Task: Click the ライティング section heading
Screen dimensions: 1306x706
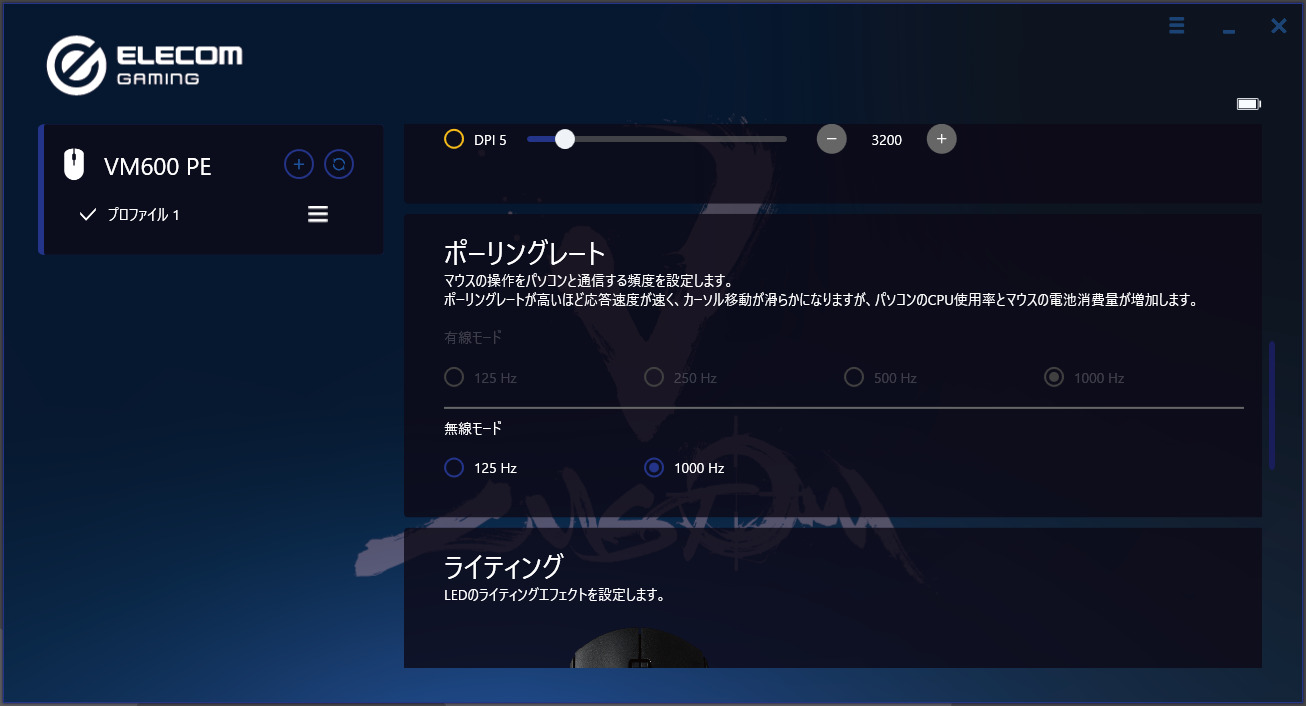Action: point(503,567)
